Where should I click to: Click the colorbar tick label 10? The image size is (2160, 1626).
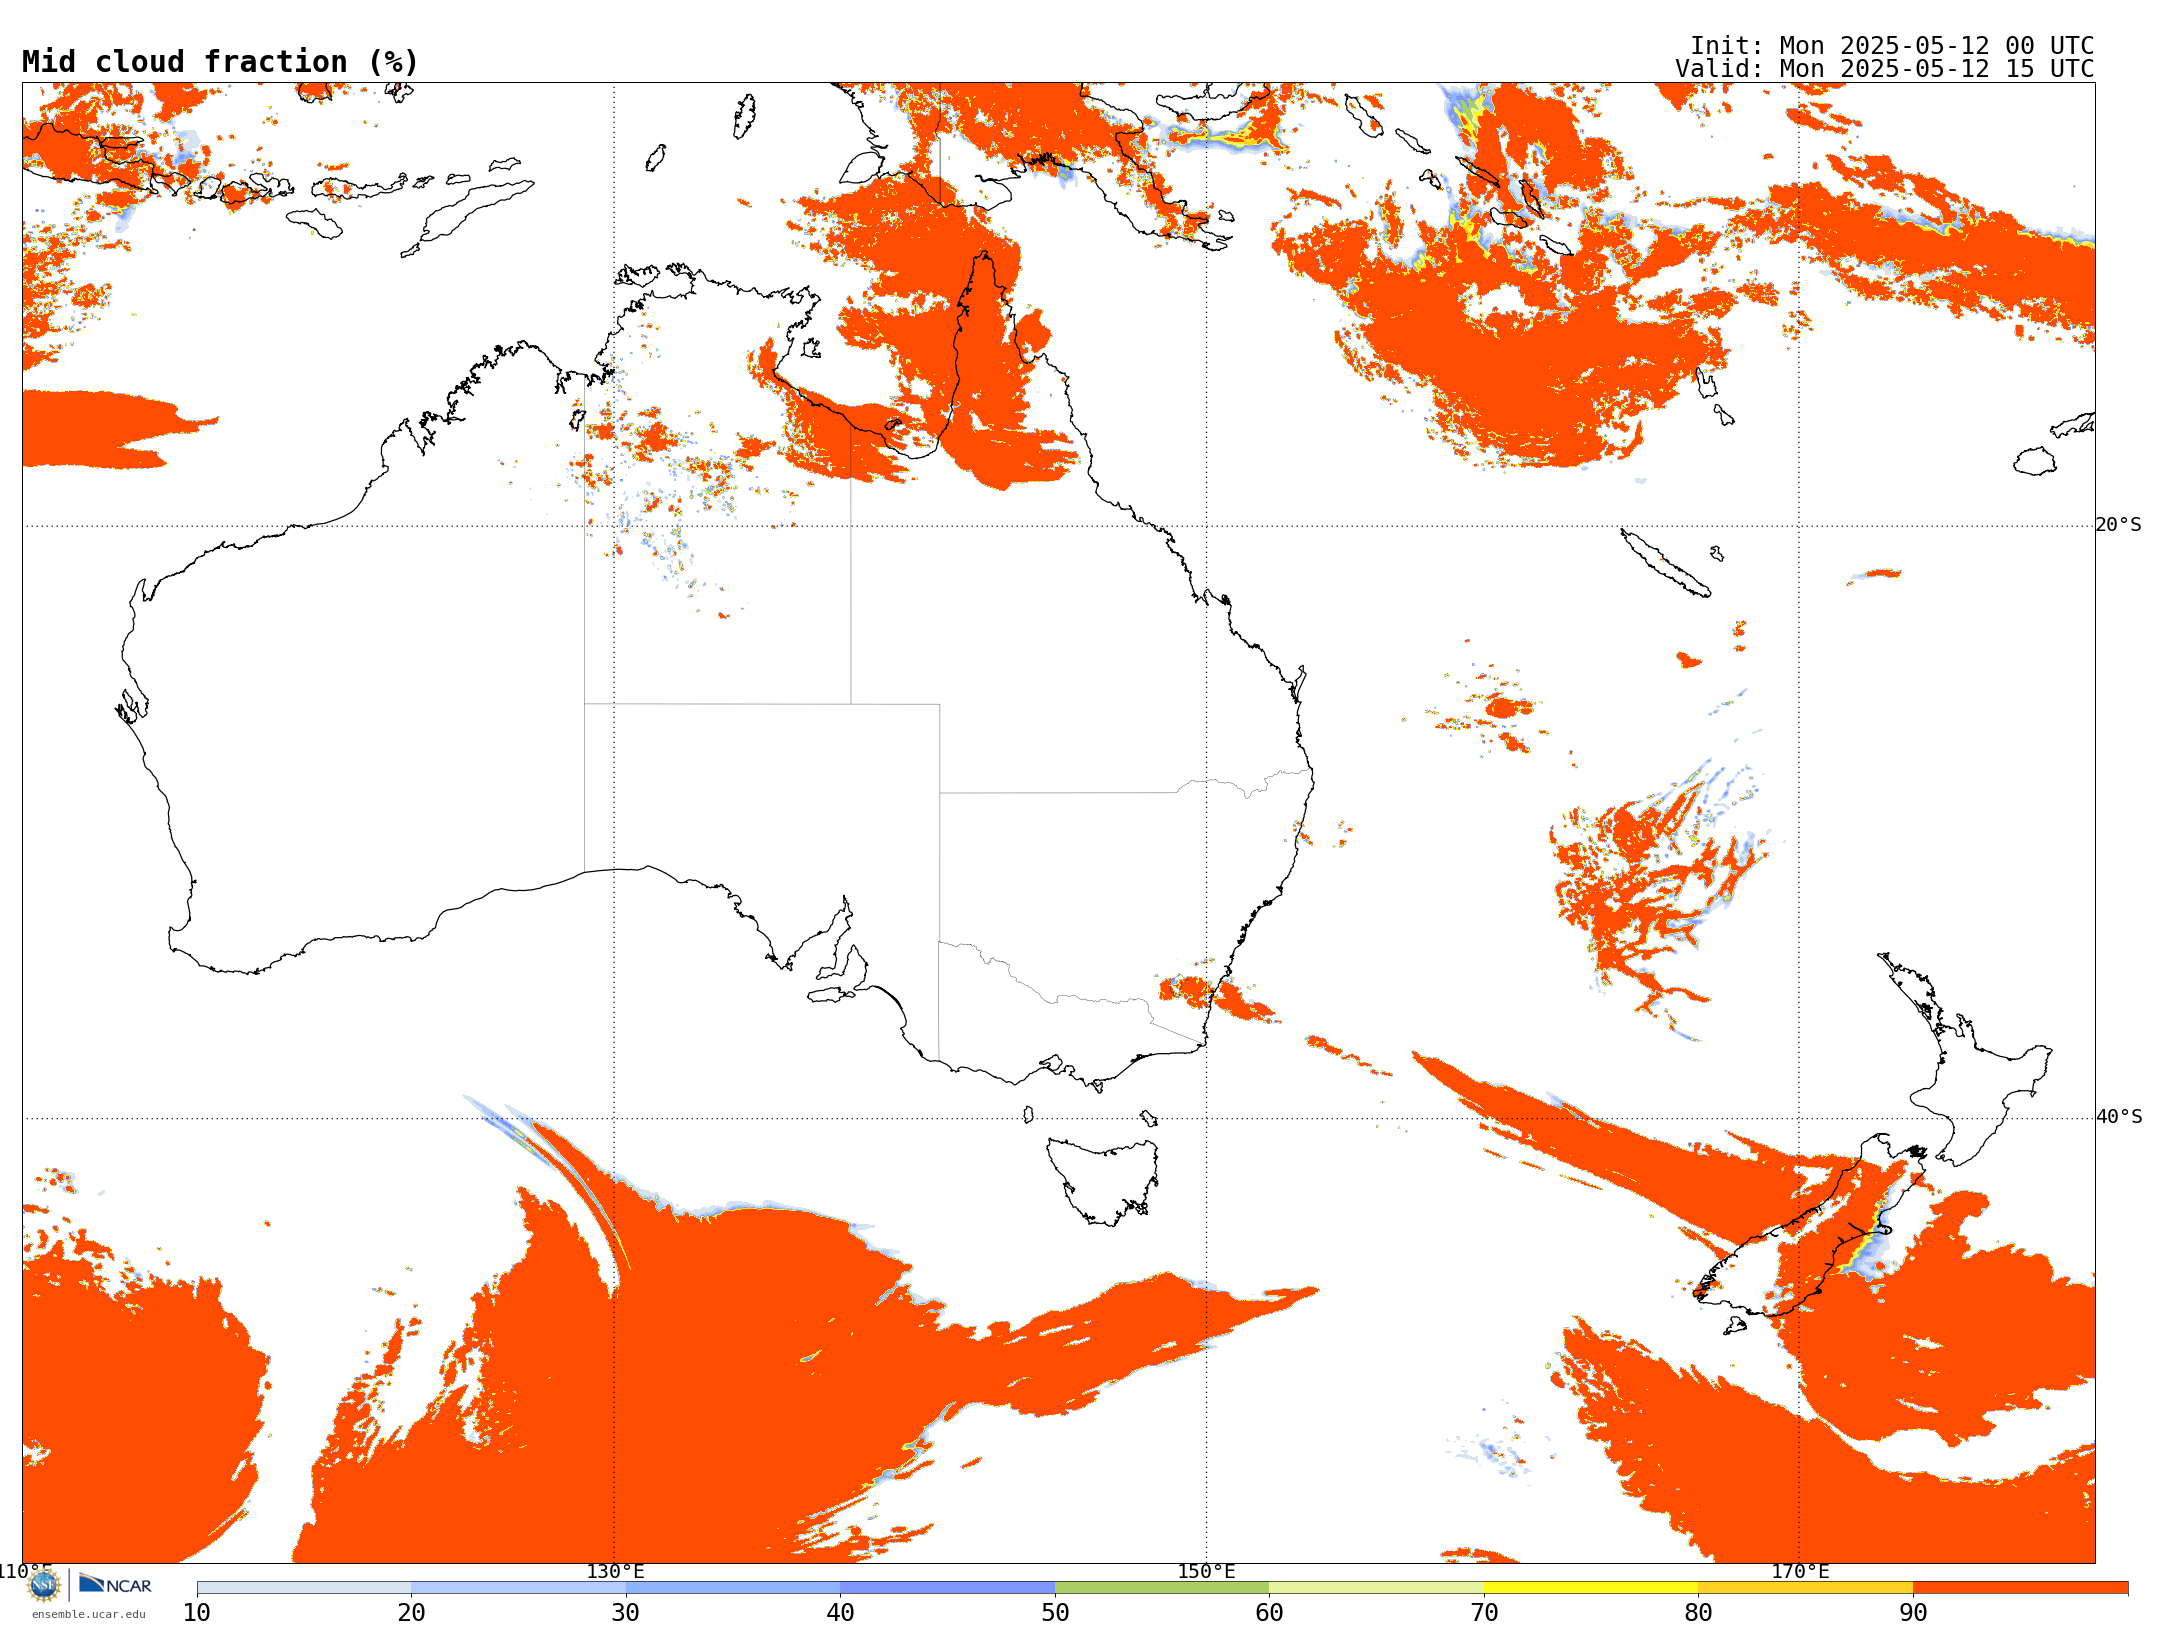coord(197,1612)
